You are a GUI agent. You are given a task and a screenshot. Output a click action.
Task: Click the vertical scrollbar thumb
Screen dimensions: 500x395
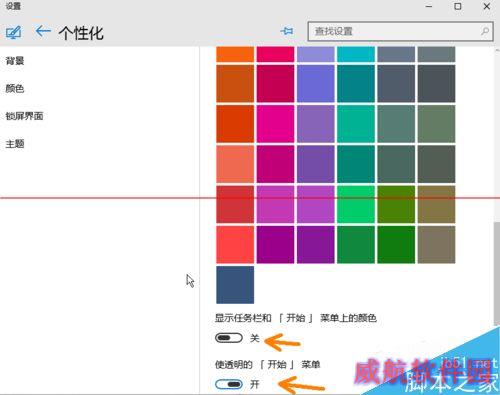coord(497,273)
